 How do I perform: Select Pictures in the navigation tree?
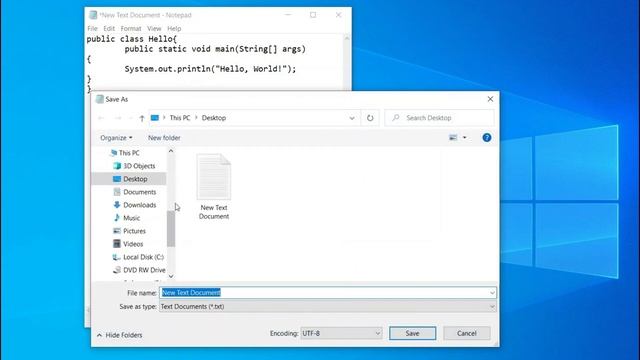(134, 231)
